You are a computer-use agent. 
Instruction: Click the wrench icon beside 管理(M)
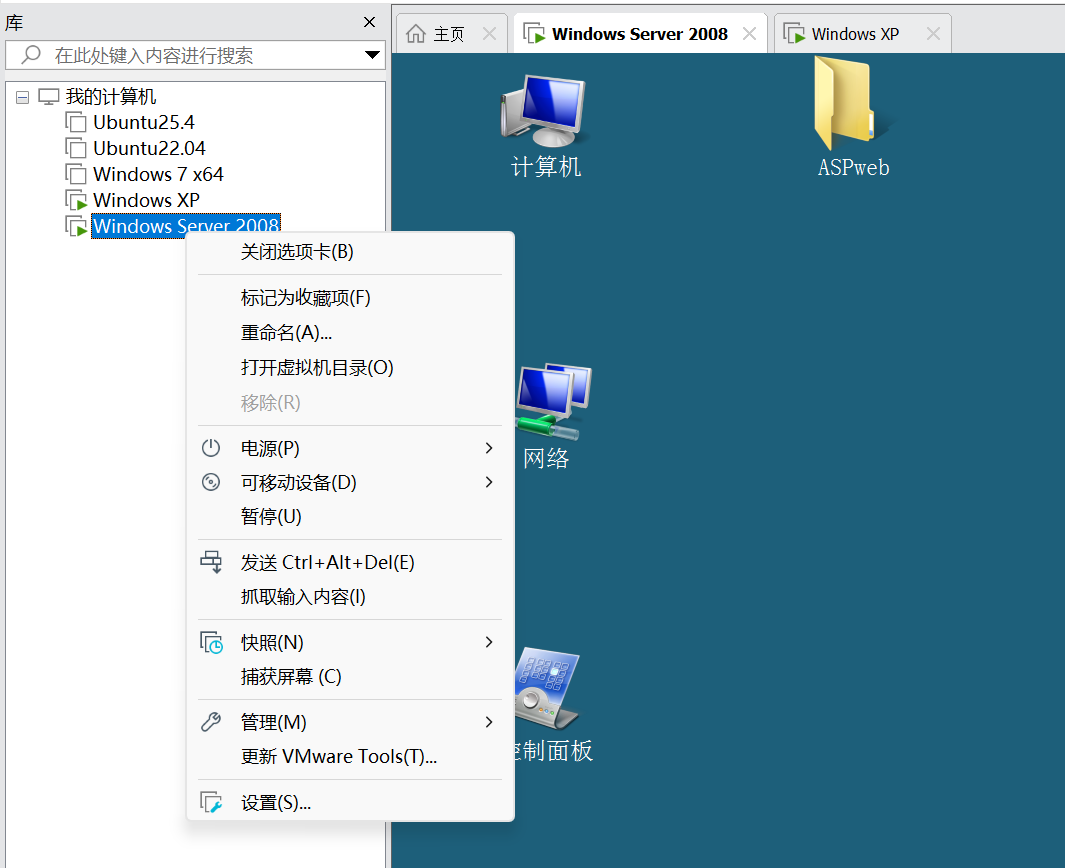tap(211, 722)
